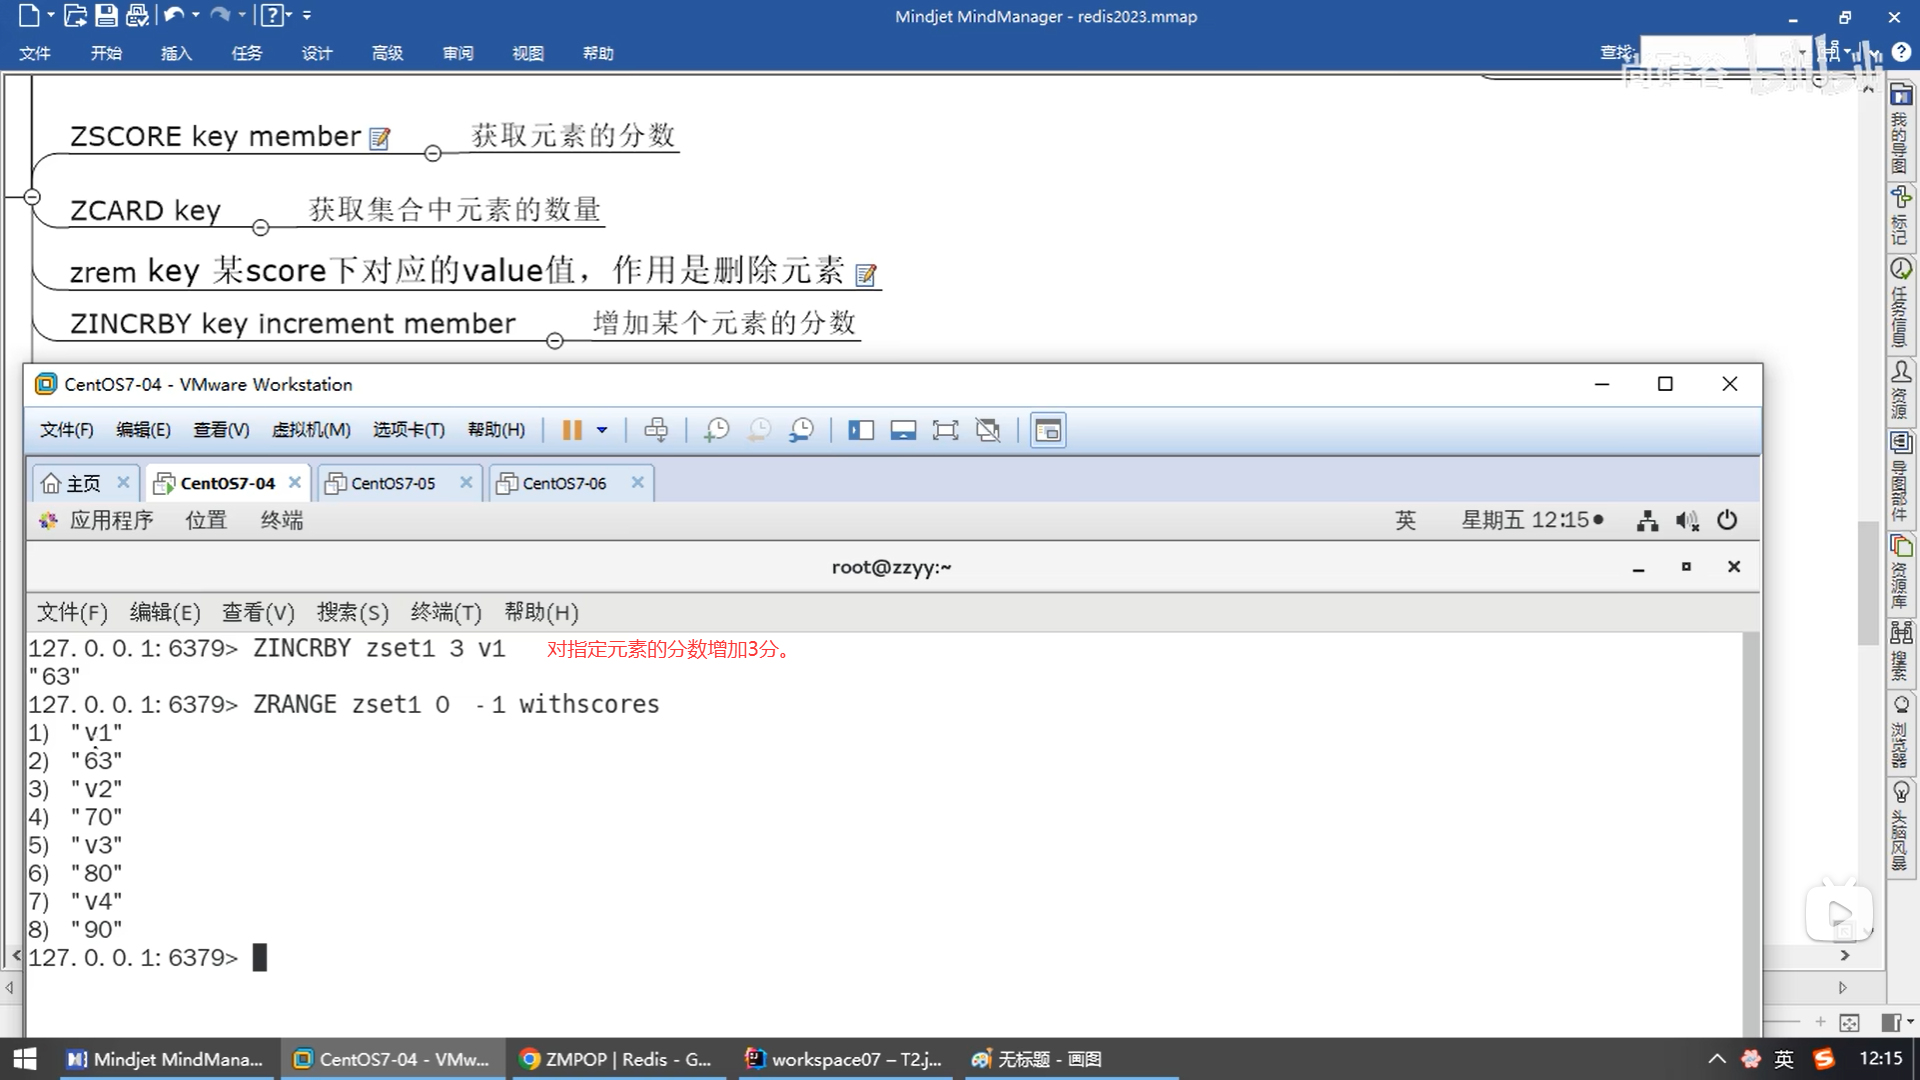Image resolution: width=1920 pixels, height=1080 pixels.
Task: Save the mind map file
Action: 106,15
